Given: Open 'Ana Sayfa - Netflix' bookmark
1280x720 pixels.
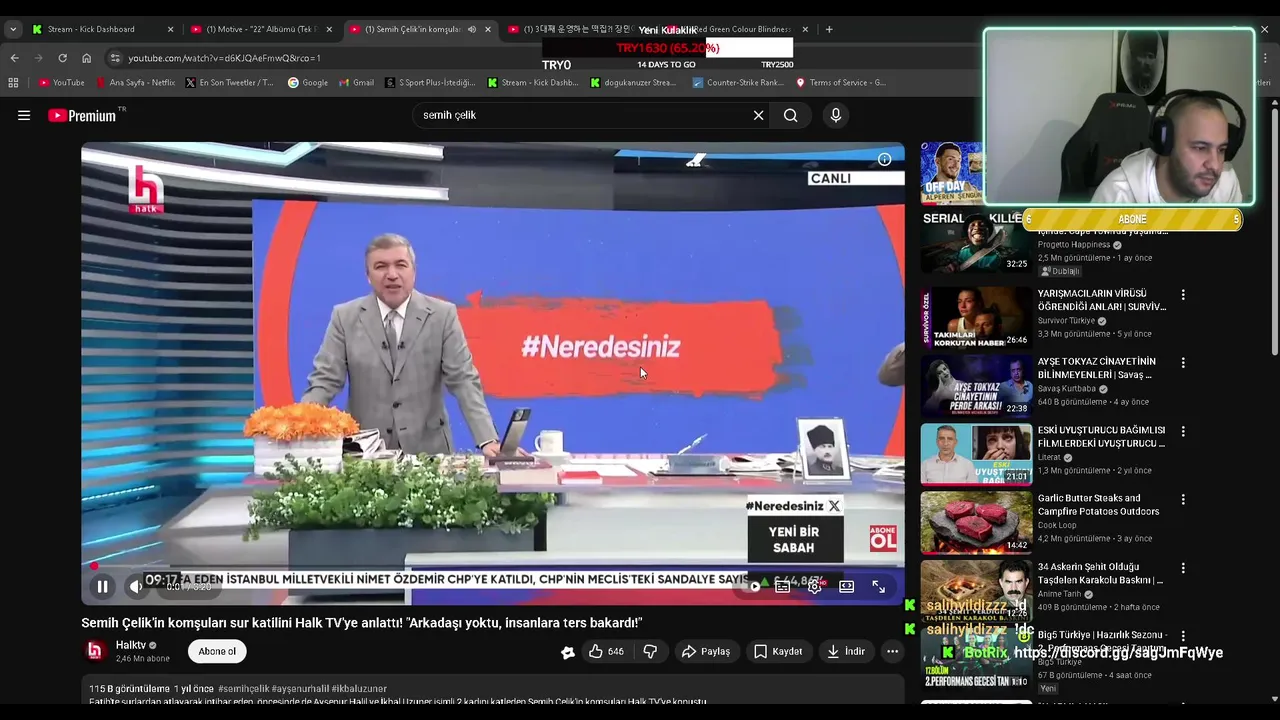Looking at the screenshot, I should click(135, 83).
